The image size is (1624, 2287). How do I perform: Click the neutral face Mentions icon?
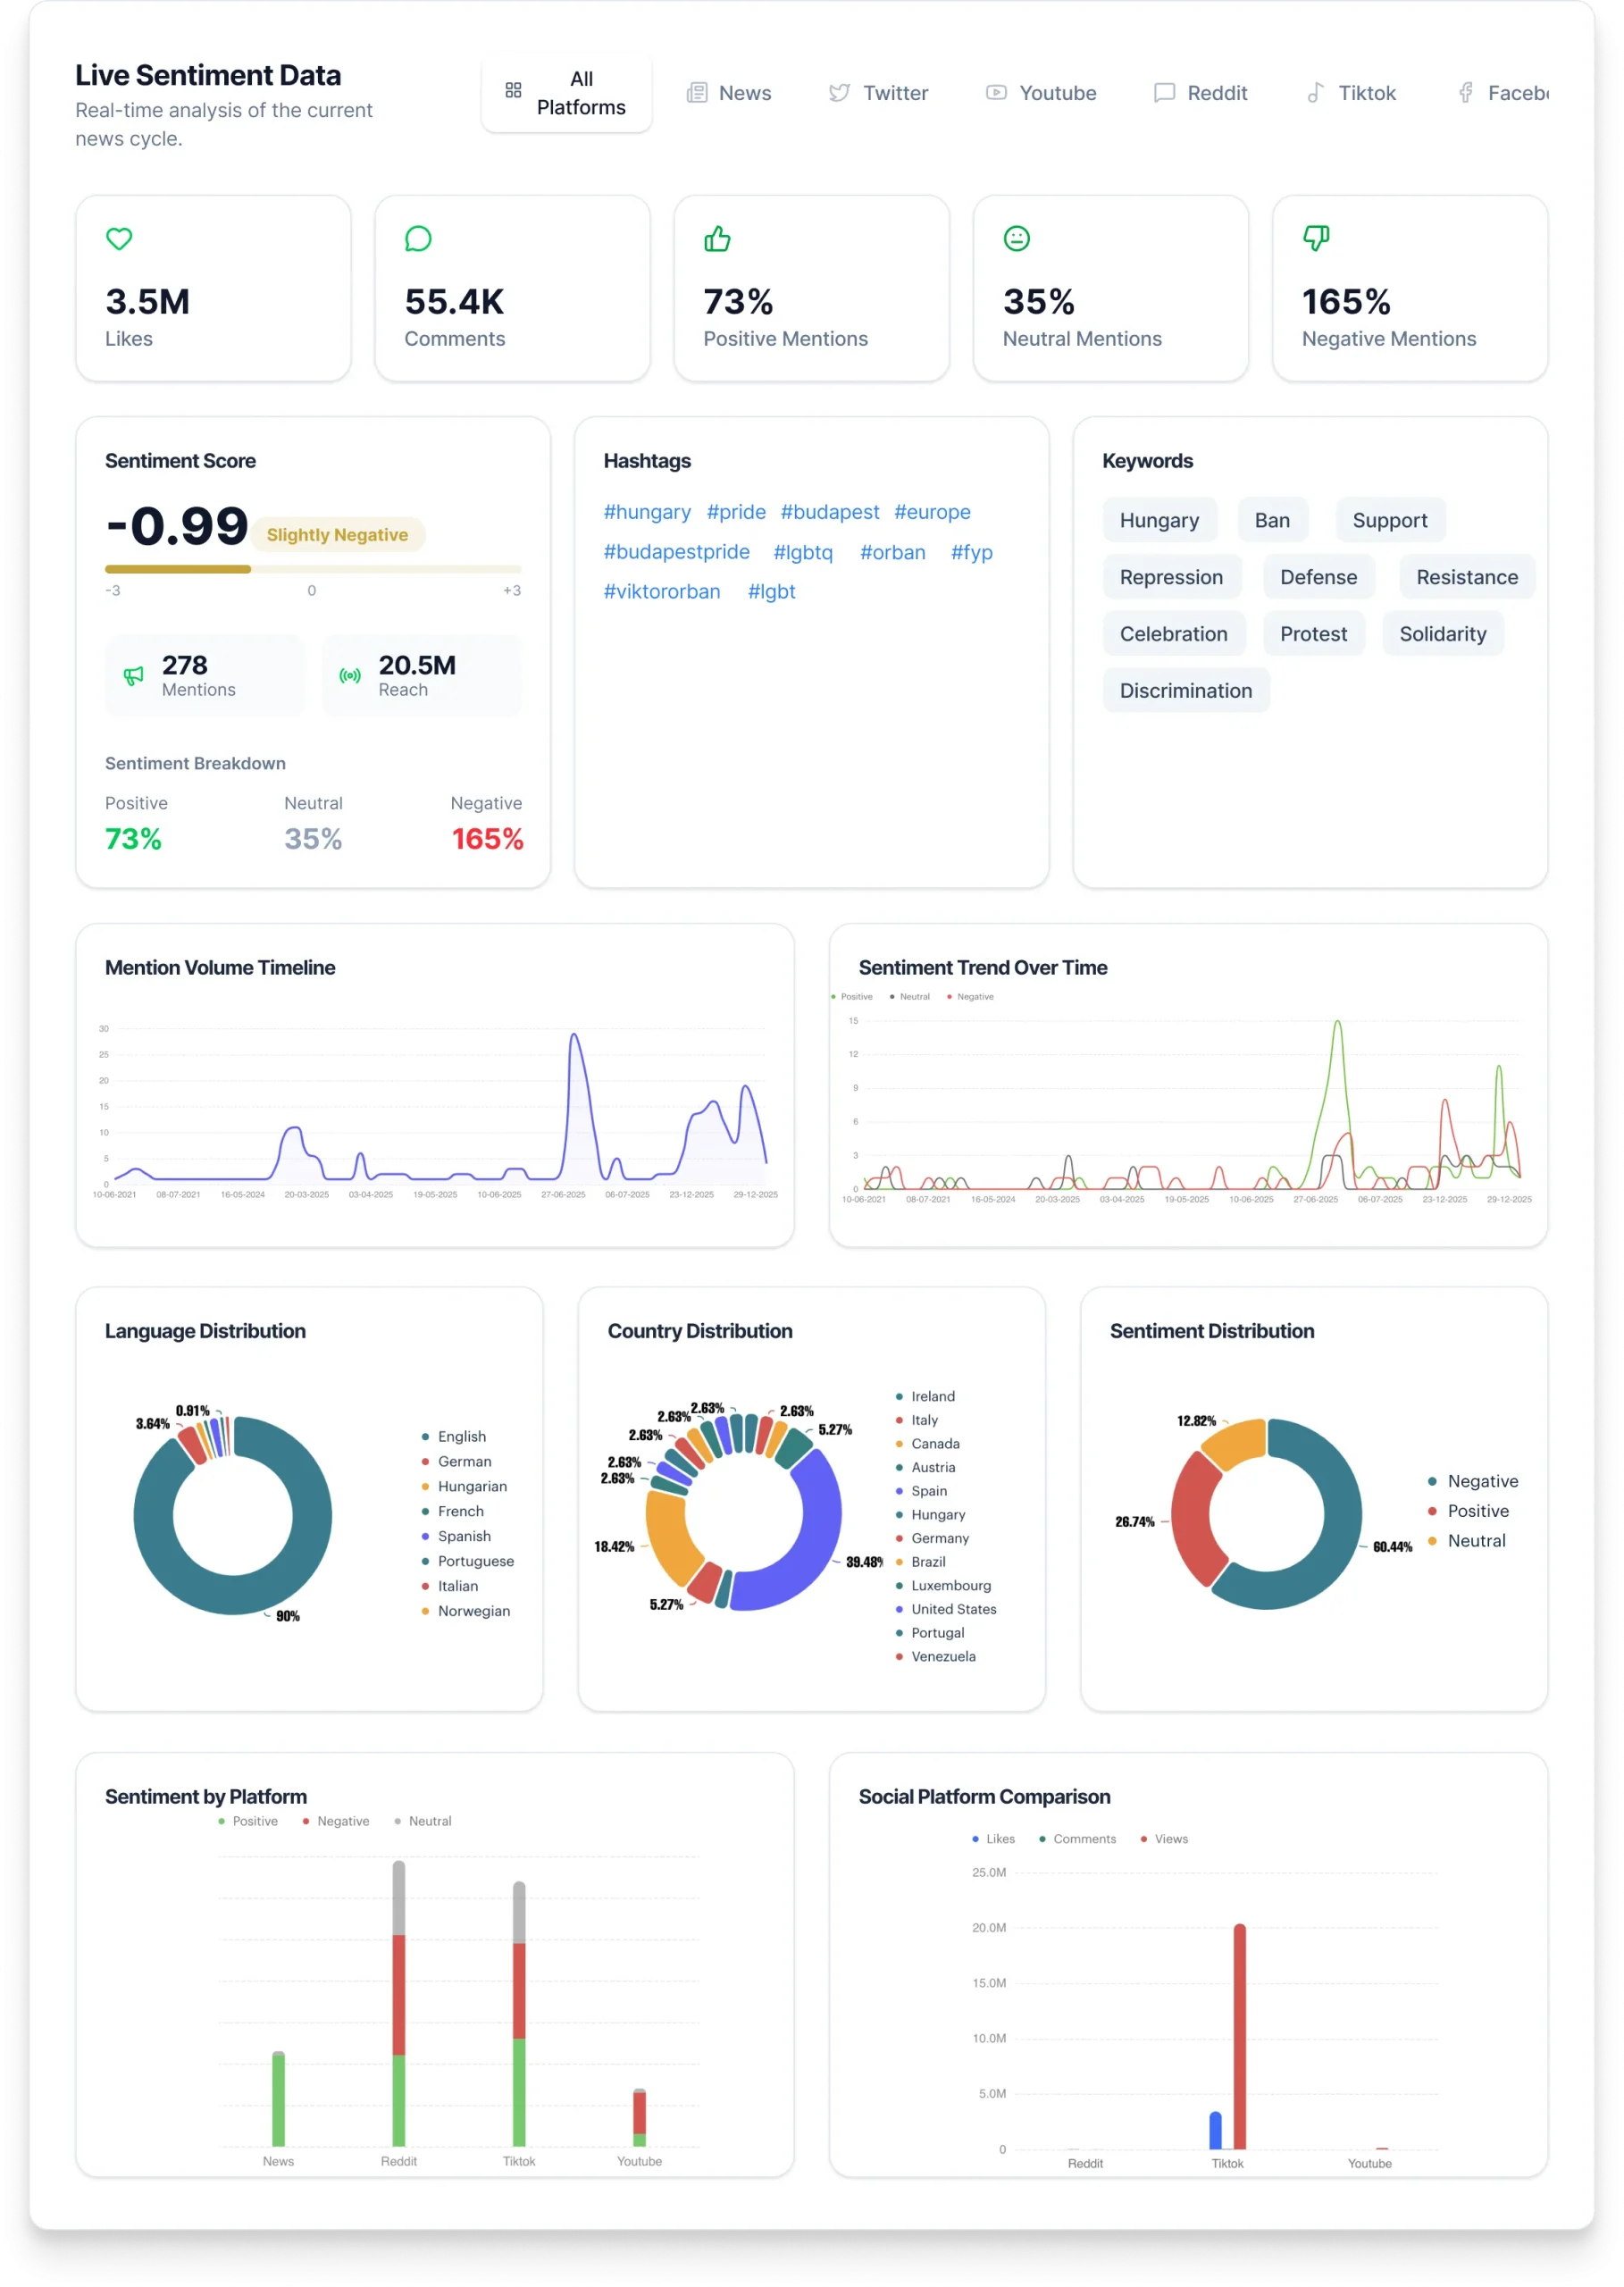1016,239
